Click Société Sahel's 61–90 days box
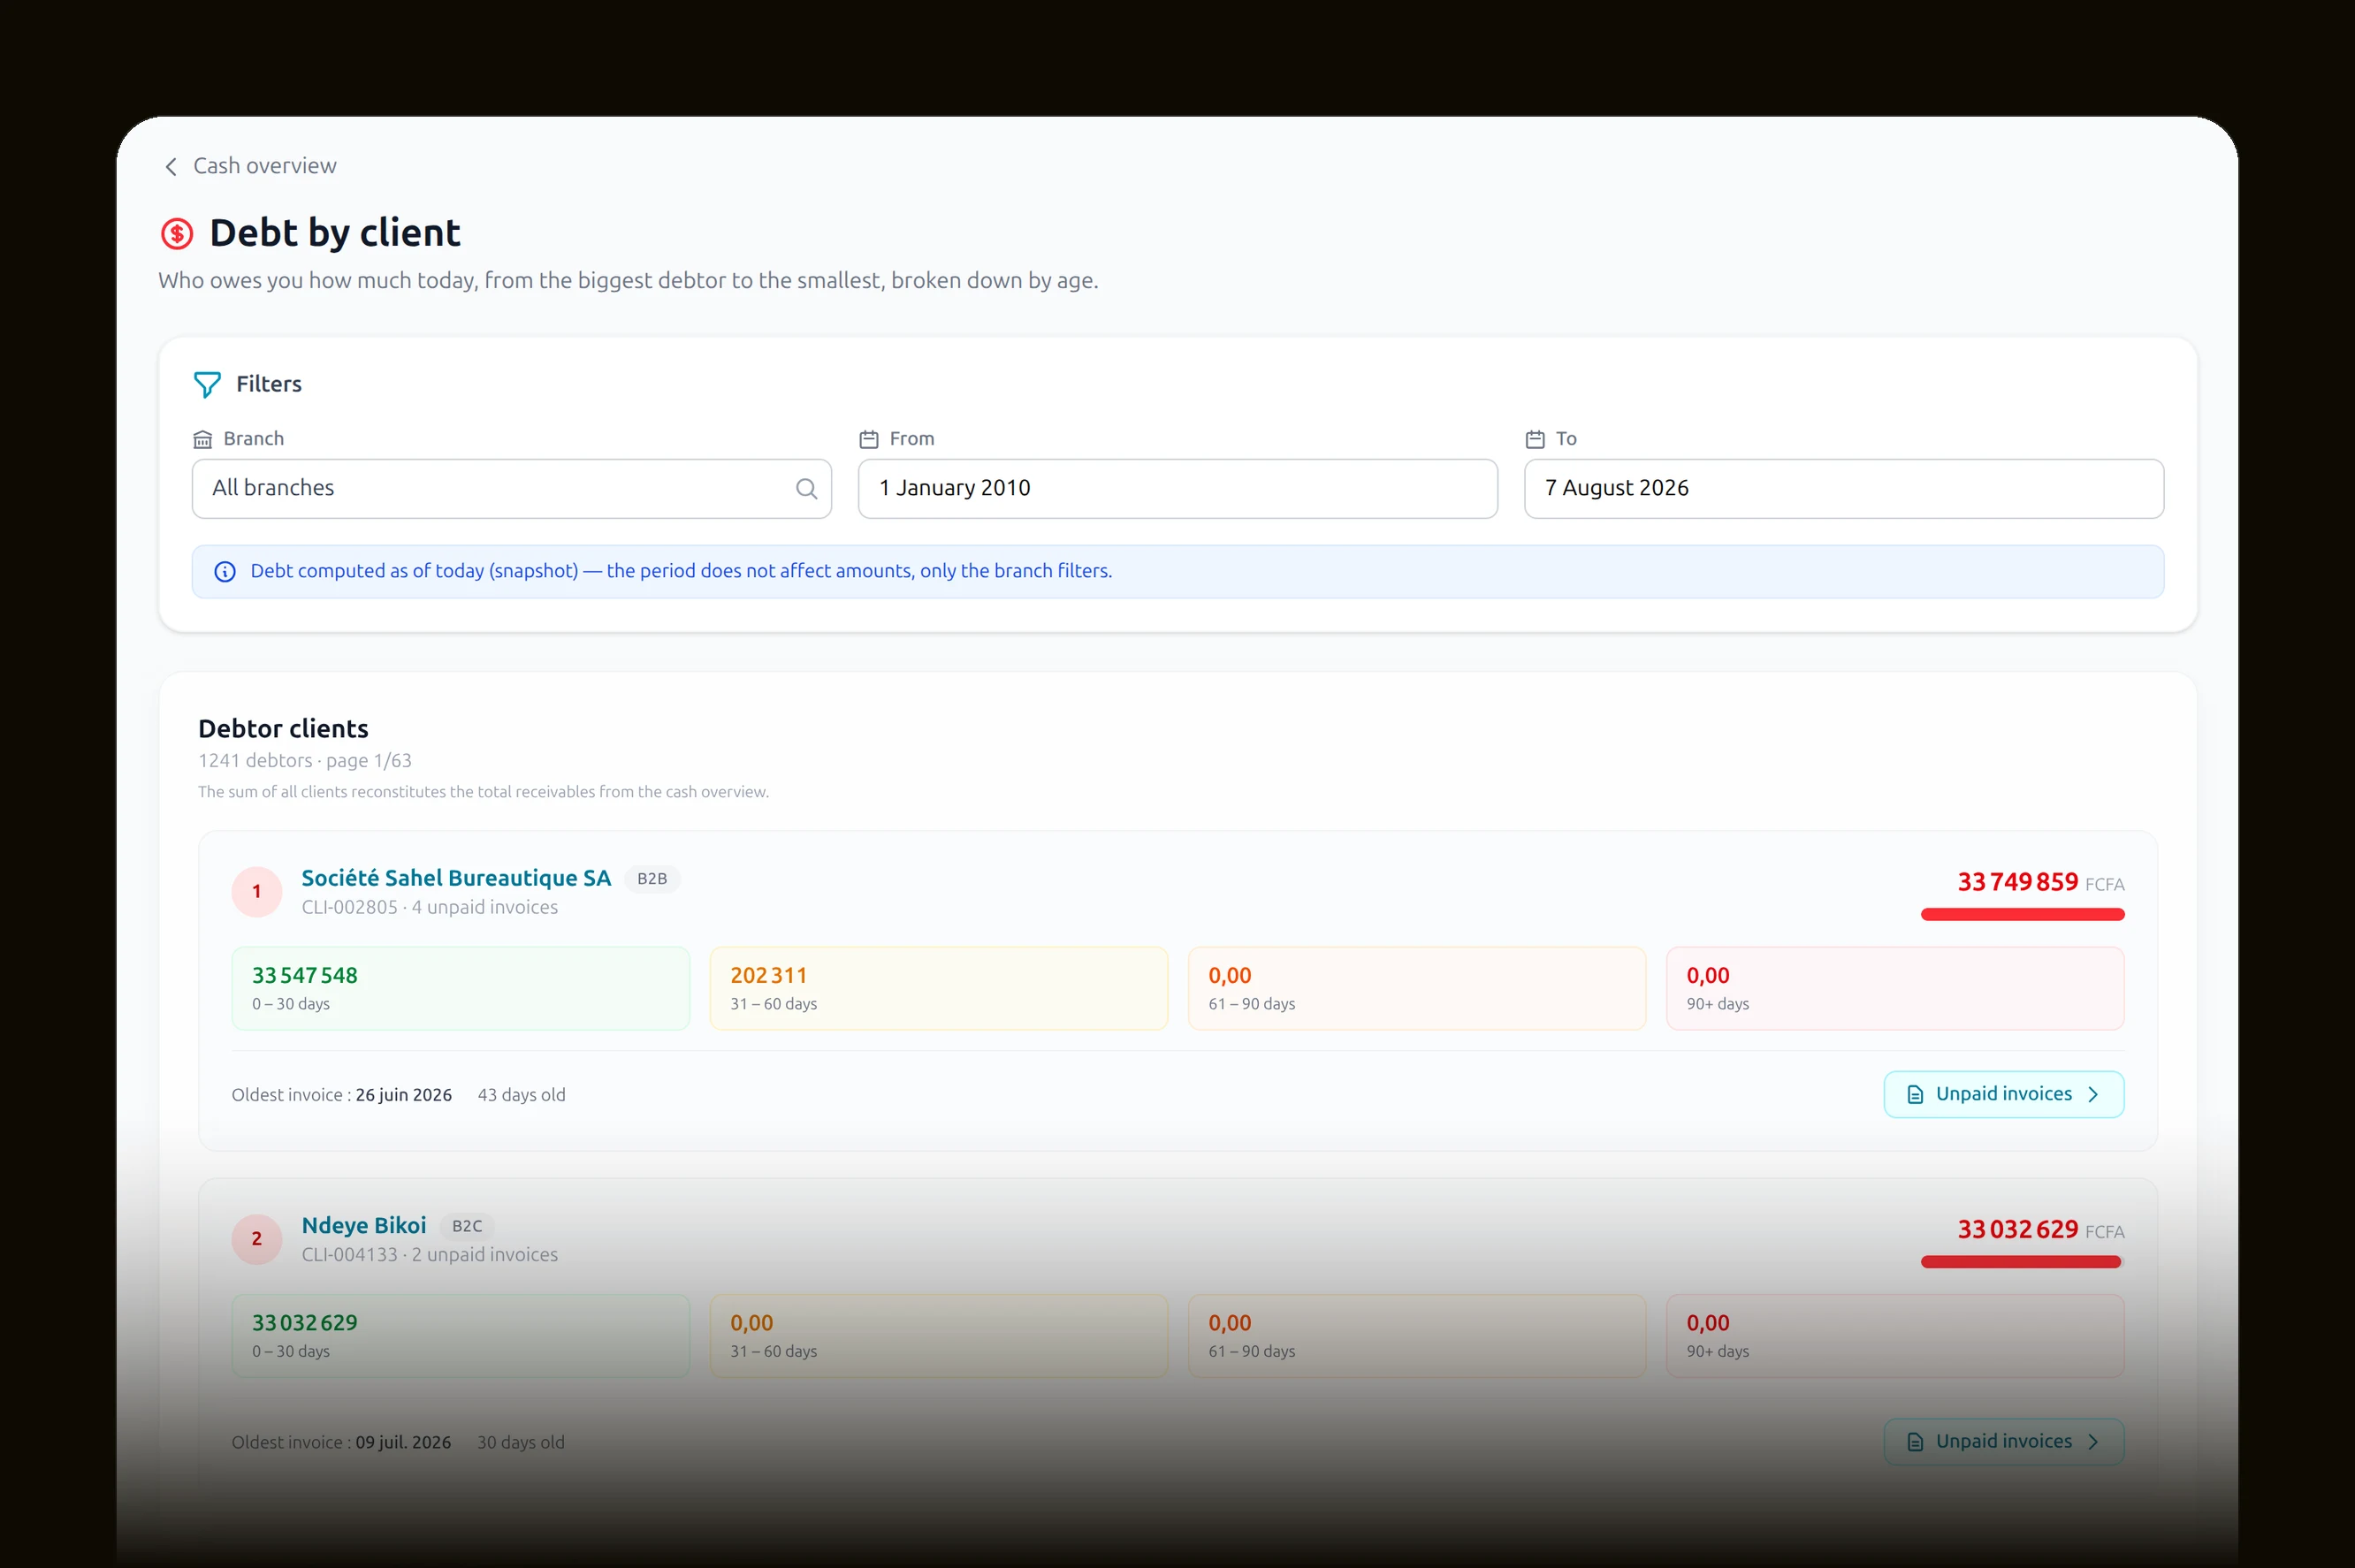The width and height of the screenshot is (2355, 1568). 1417,989
